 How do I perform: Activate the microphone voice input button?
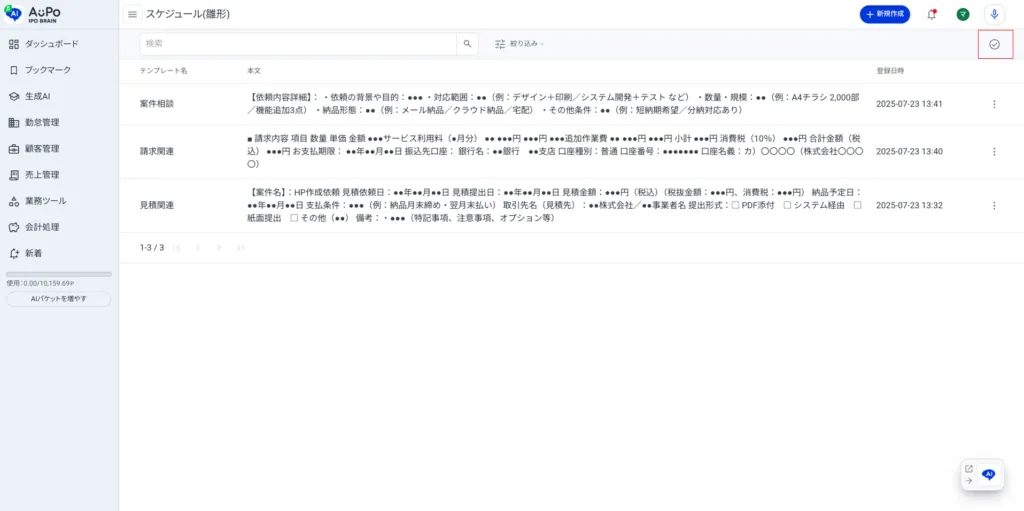[x=994, y=14]
